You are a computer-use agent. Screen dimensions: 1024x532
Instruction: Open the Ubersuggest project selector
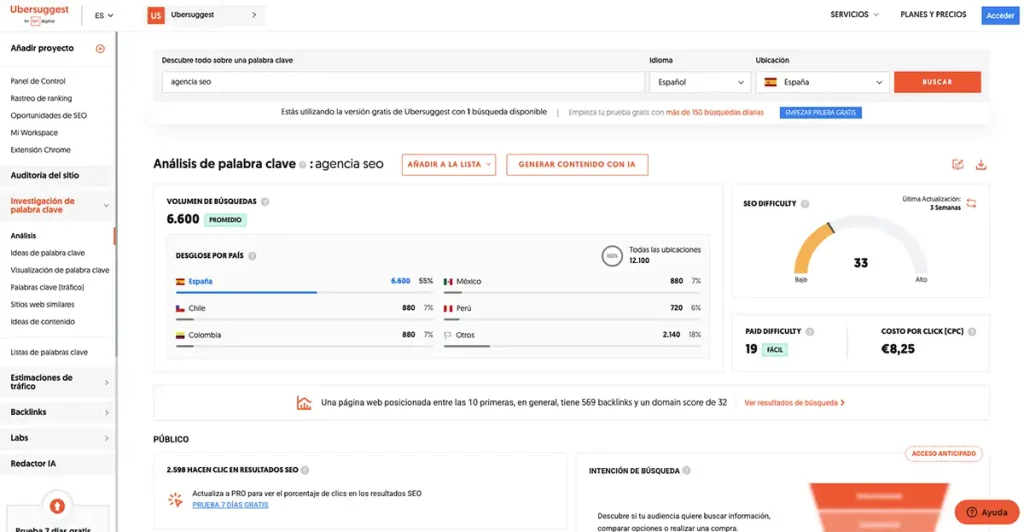click(206, 15)
